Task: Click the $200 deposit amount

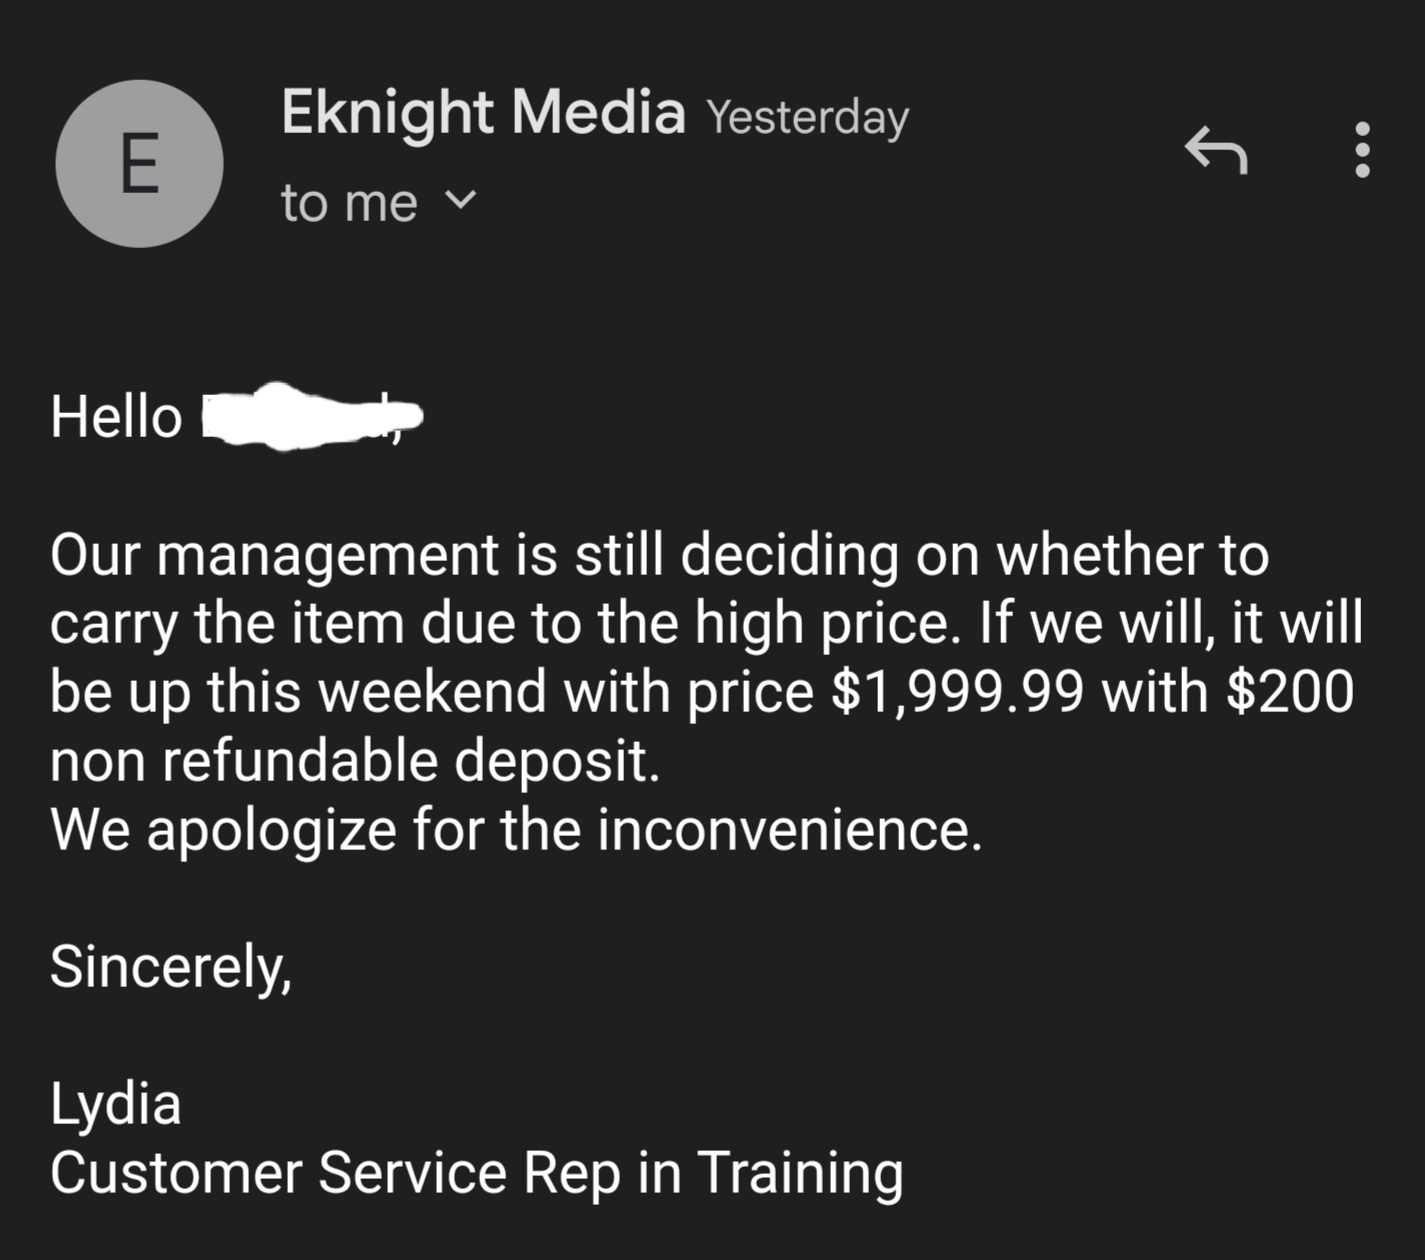Action: point(1290,692)
